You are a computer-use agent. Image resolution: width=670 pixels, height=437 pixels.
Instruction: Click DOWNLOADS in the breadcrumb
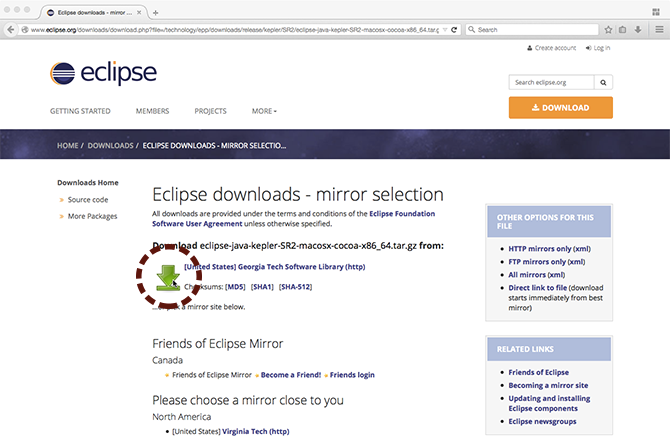(110, 146)
